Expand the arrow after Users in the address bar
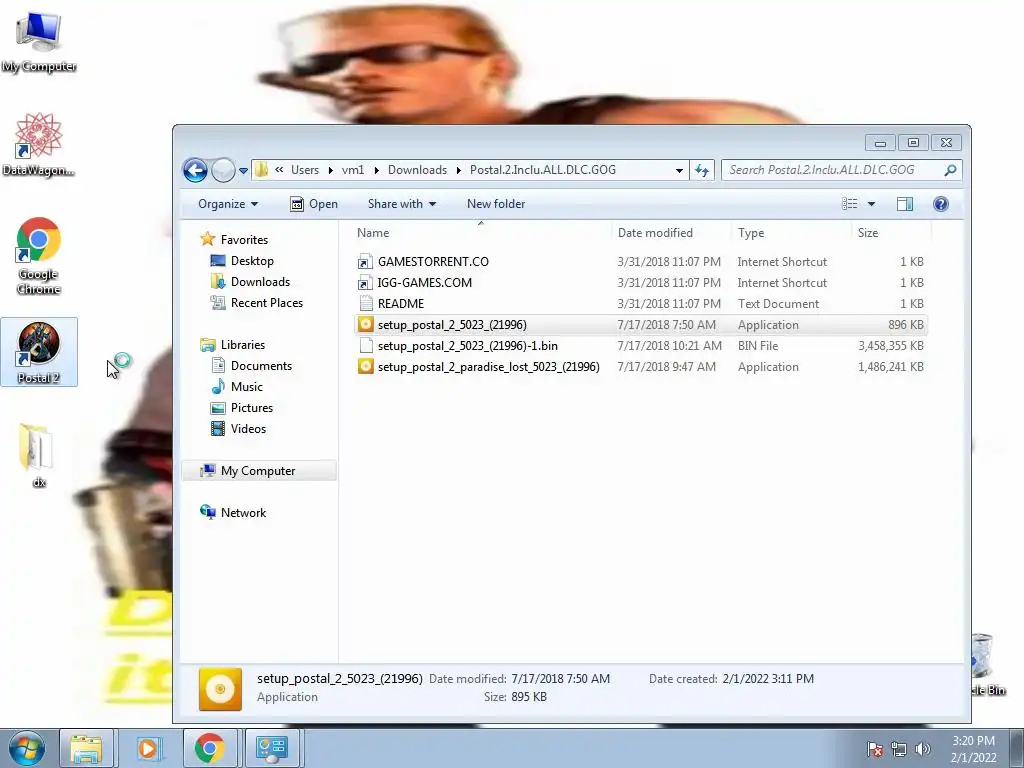Image resolution: width=1024 pixels, height=768 pixels. [x=330, y=170]
